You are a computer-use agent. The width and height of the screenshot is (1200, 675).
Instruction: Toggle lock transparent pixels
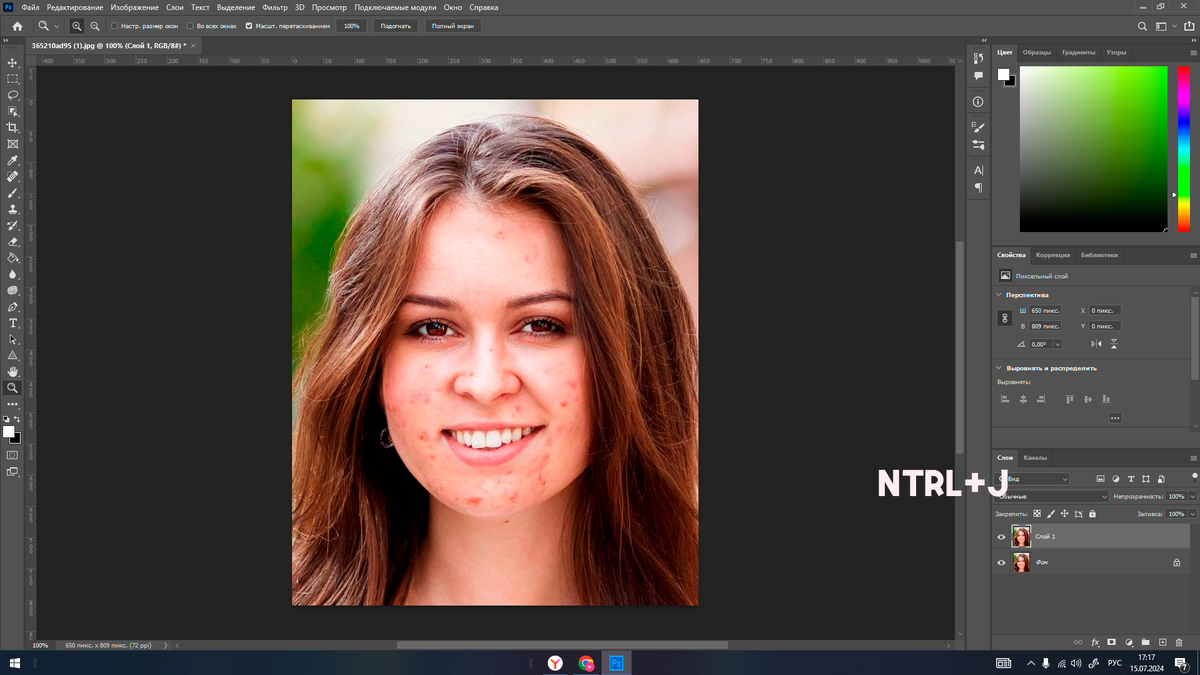tap(1037, 514)
